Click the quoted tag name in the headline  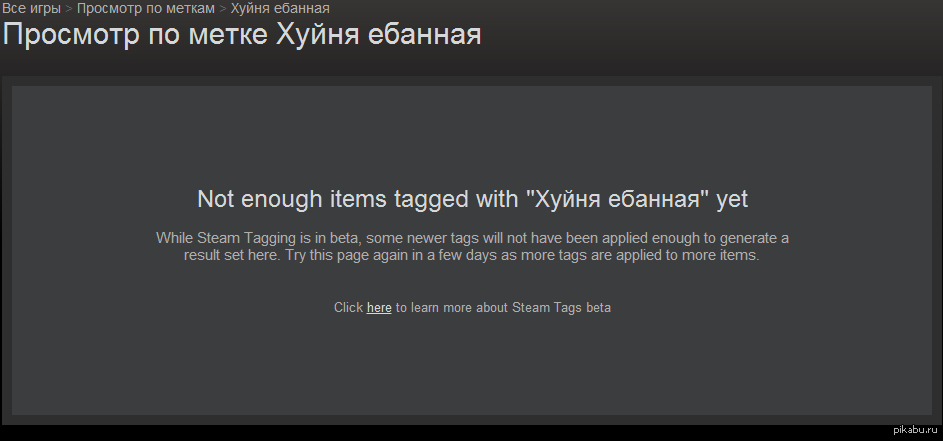pos(616,199)
